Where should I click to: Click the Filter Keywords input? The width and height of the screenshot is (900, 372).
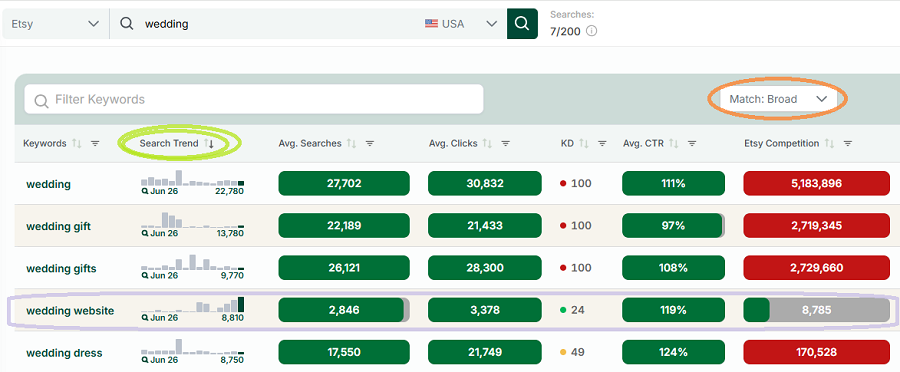tap(254, 99)
